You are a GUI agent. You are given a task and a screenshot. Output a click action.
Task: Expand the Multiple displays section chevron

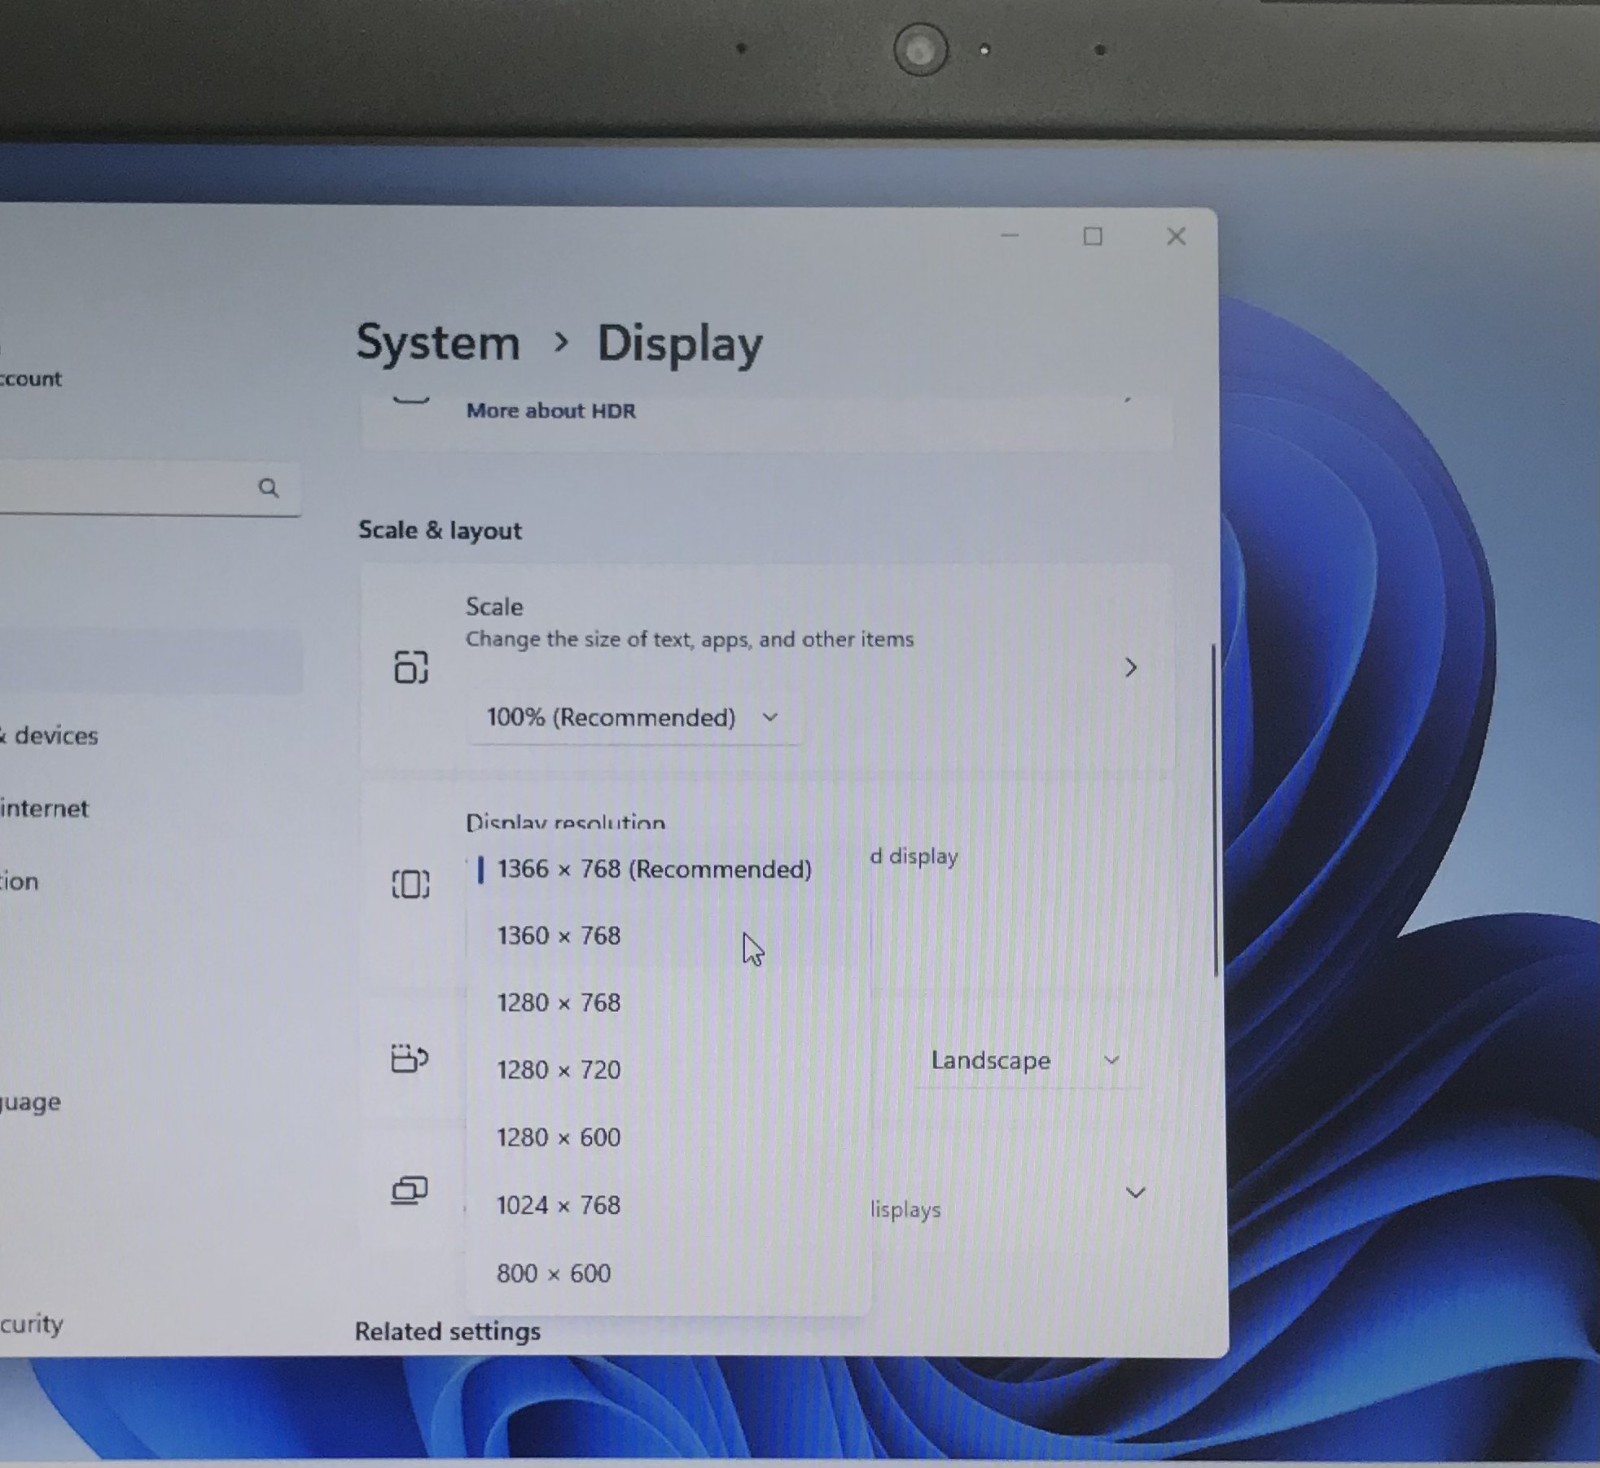pyautogui.click(x=1136, y=1193)
